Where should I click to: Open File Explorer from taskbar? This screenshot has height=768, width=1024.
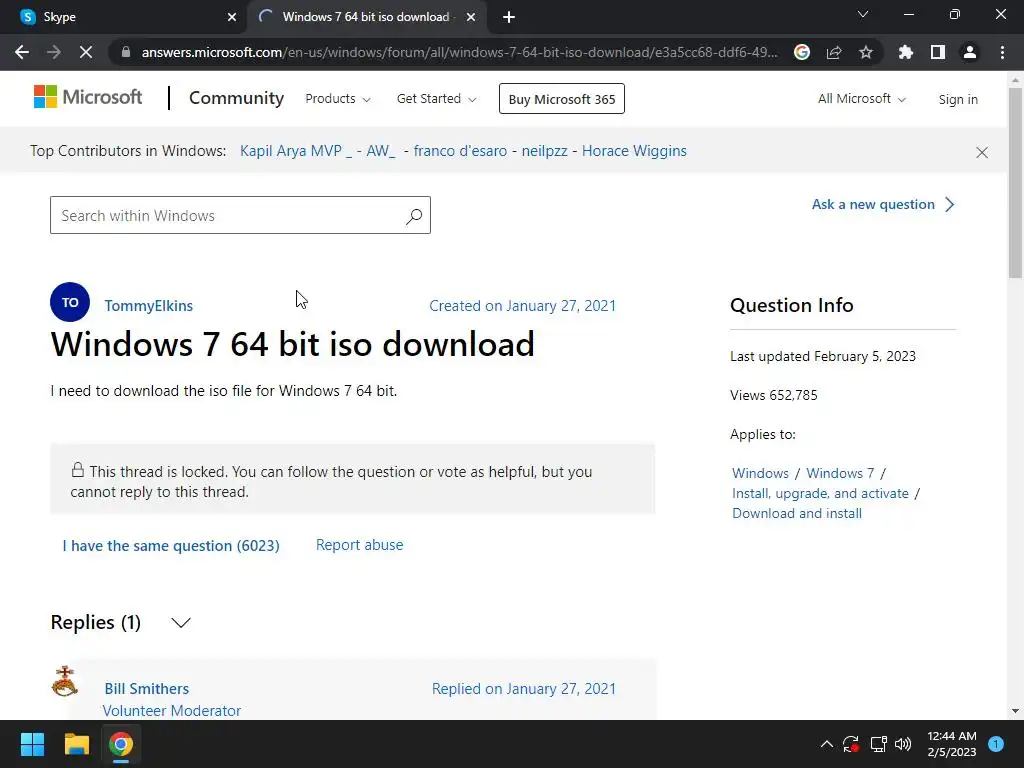point(76,744)
